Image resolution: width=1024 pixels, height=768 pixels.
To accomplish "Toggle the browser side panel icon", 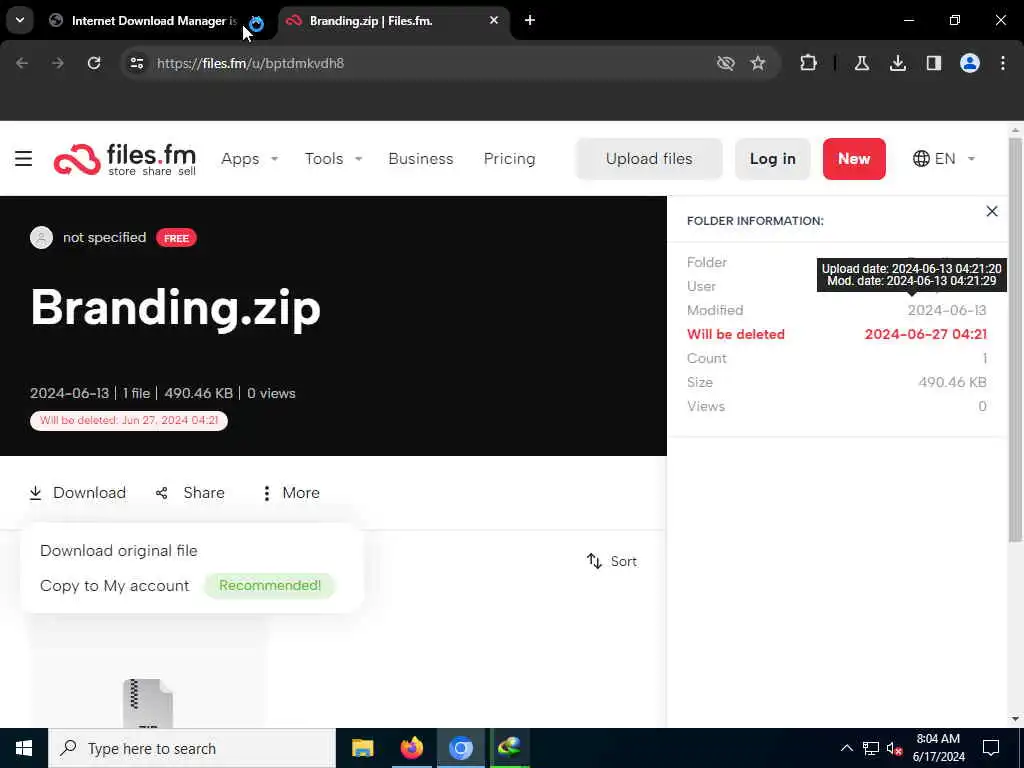I will tap(934, 63).
